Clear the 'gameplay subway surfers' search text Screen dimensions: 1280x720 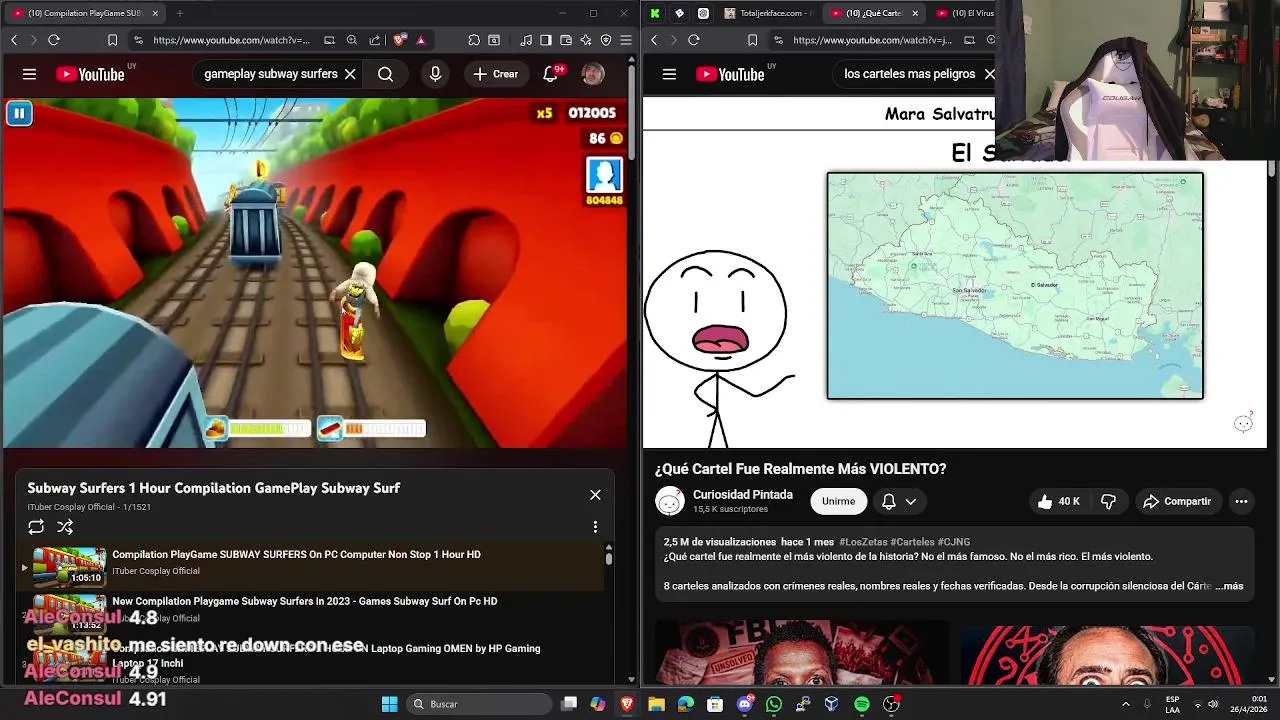350,74
